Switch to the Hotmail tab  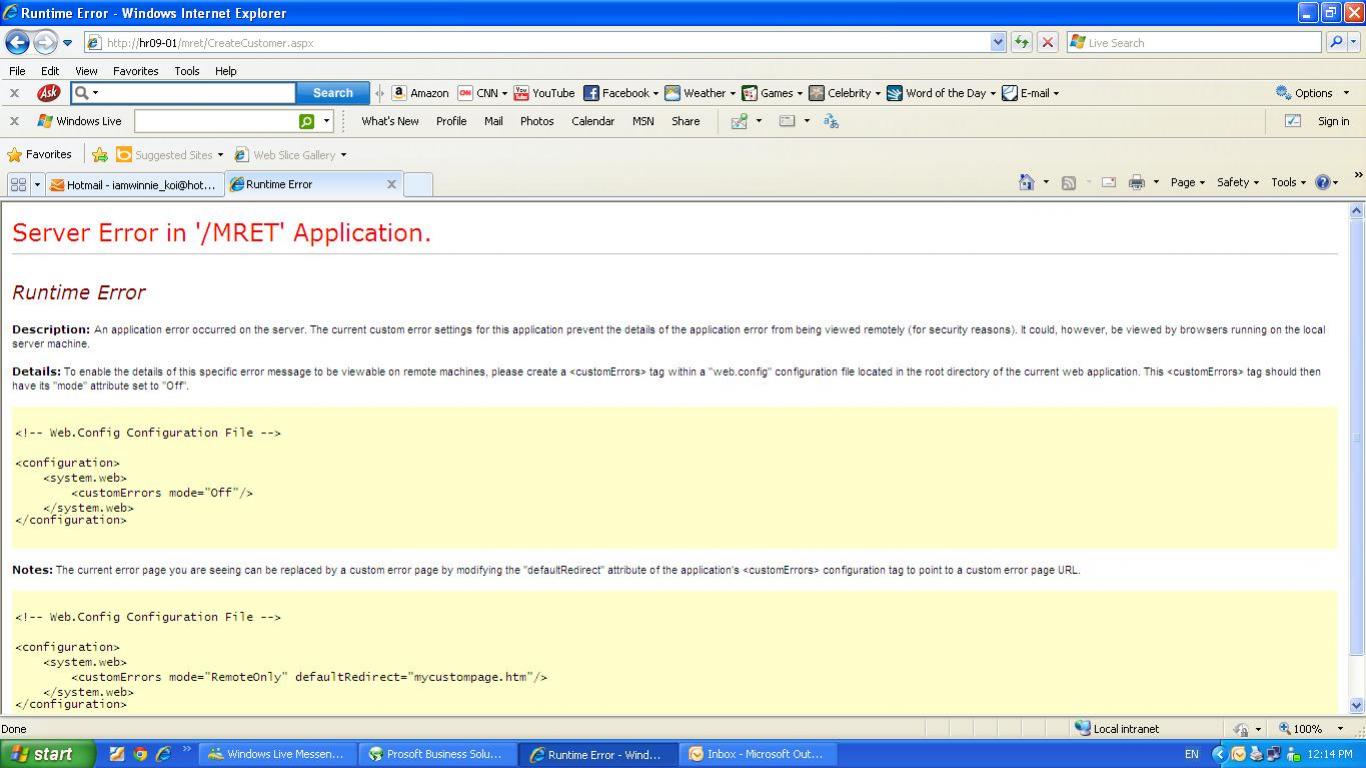(134, 184)
